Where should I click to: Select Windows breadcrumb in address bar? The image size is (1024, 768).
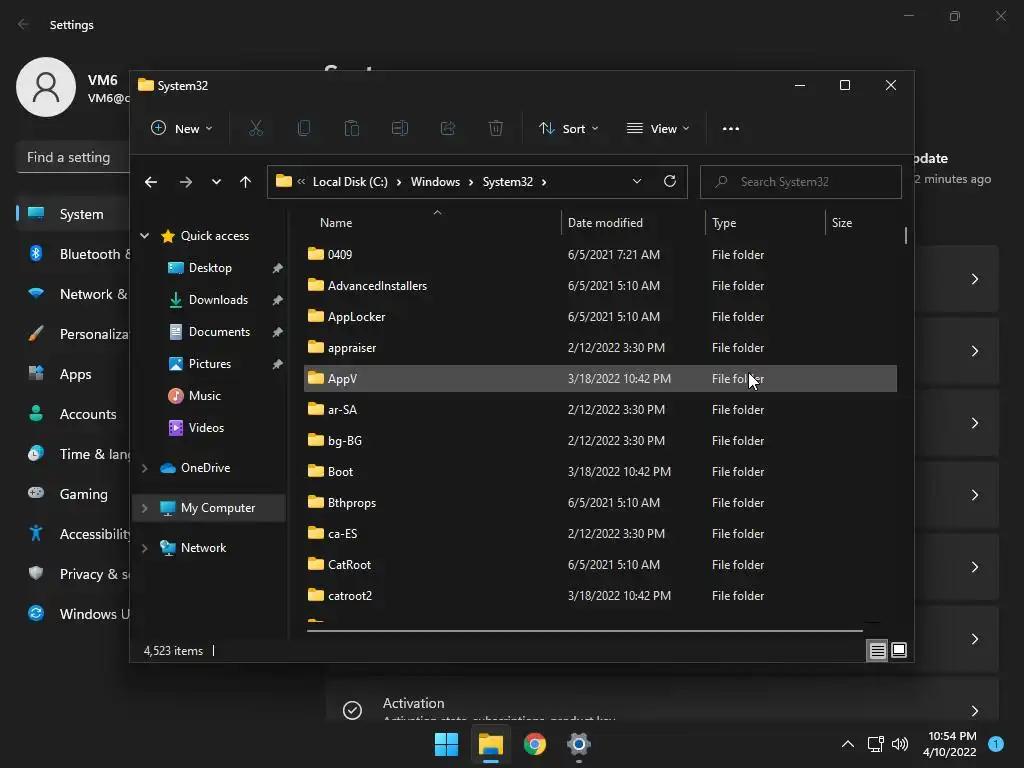click(435, 182)
